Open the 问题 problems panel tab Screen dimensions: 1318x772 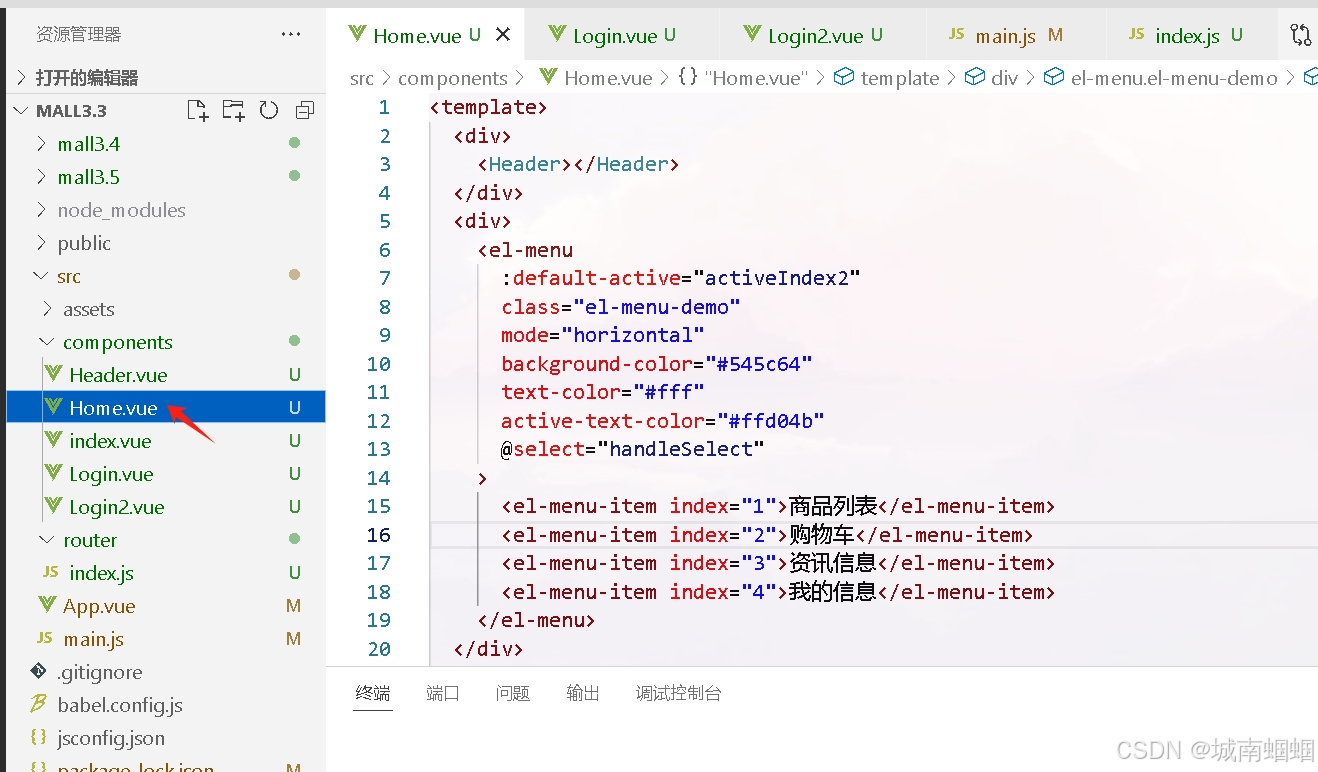point(512,693)
